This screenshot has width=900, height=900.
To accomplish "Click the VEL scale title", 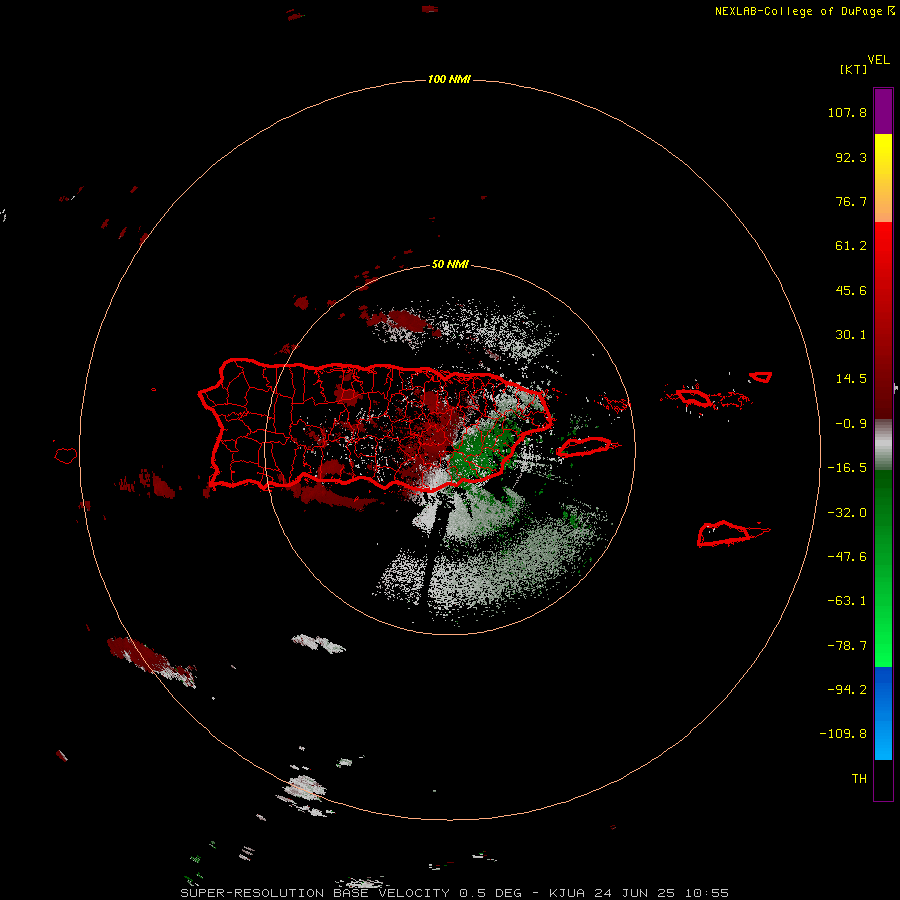I will [x=878, y=60].
